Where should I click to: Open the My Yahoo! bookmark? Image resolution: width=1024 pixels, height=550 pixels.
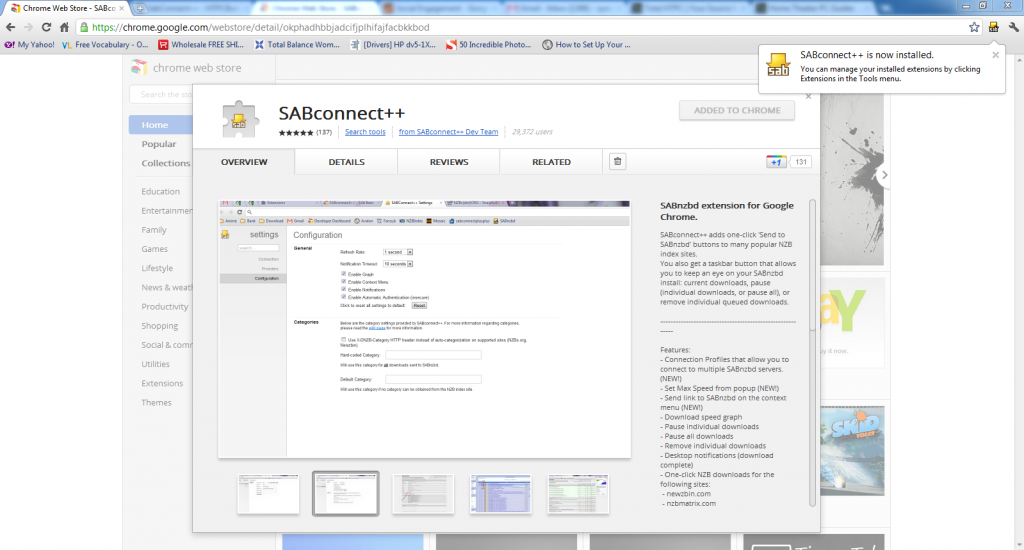point(30,45)
